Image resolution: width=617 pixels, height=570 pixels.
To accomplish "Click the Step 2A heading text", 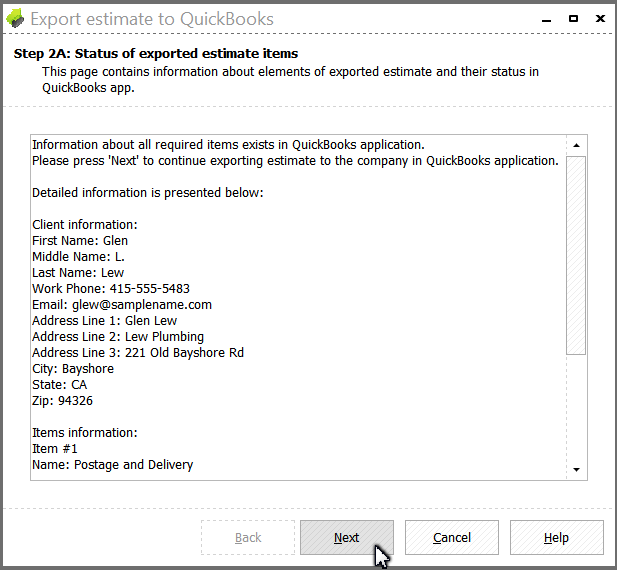I will 156,53.
